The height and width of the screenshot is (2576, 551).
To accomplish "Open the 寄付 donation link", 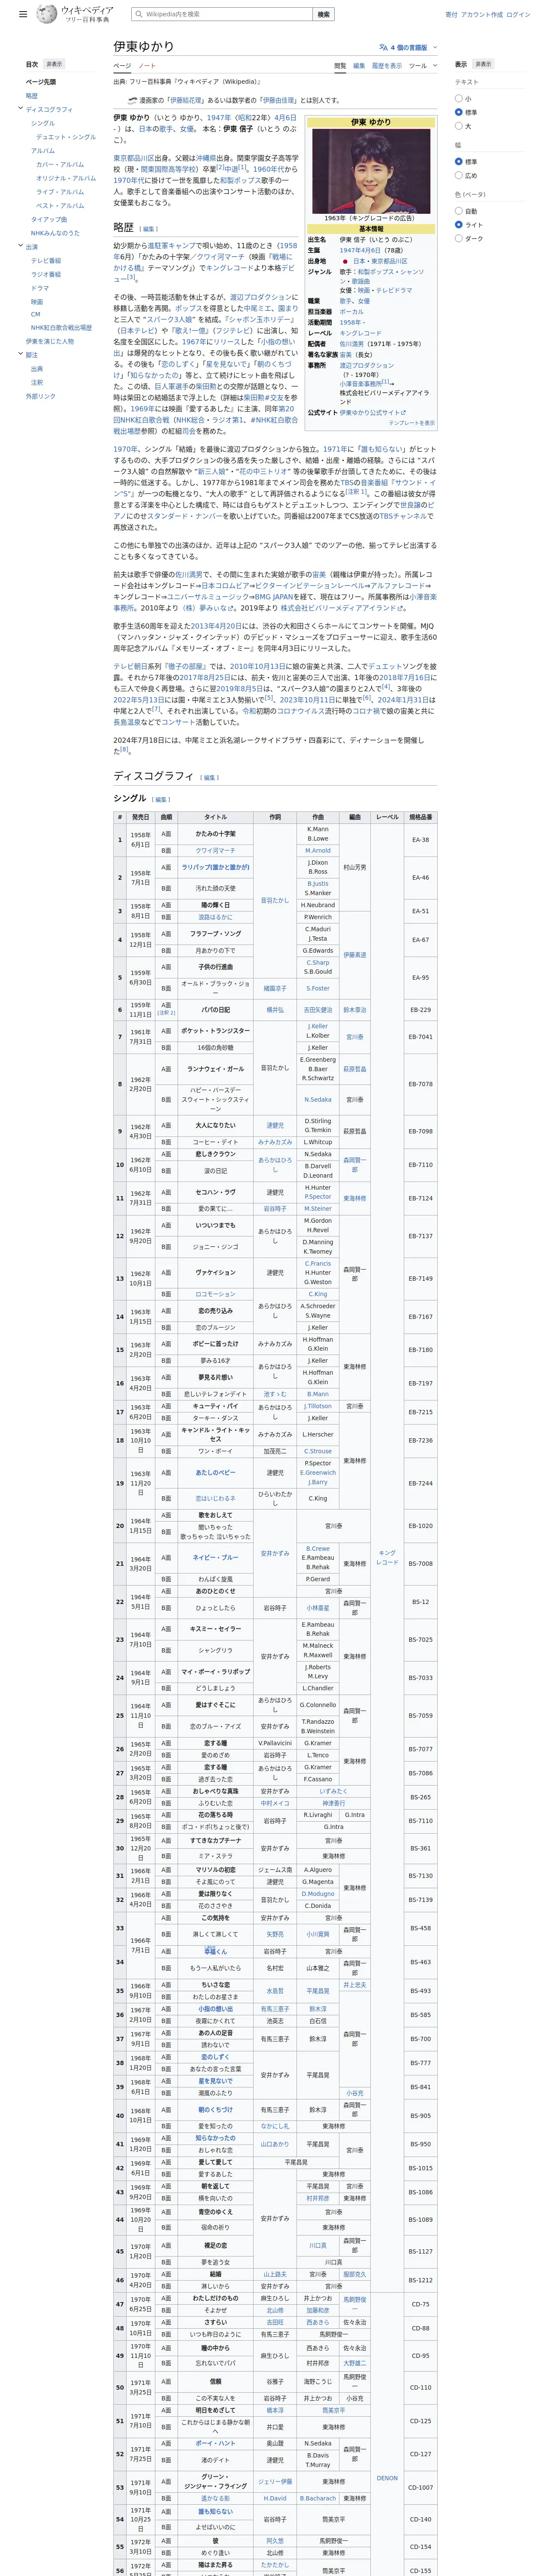I will (x=451, y=14).
